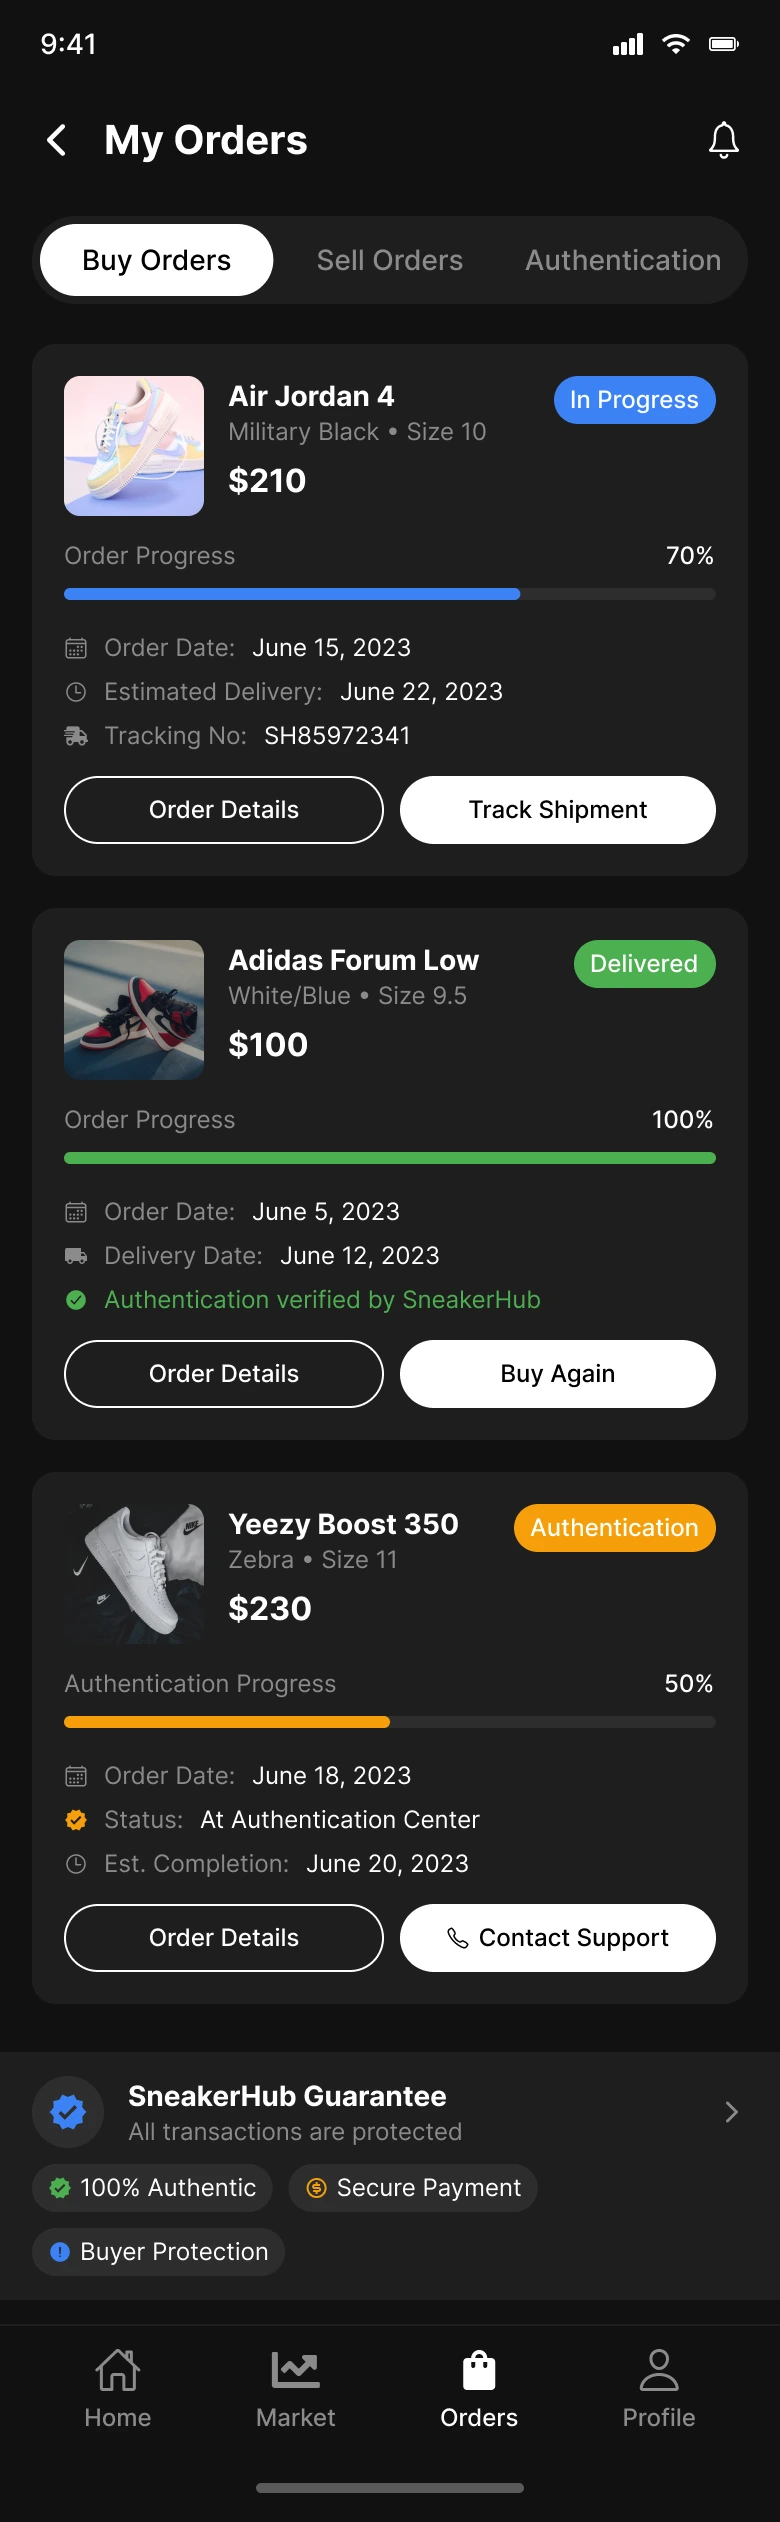Switch to the Sell Orders tab

tap(390, 260)
